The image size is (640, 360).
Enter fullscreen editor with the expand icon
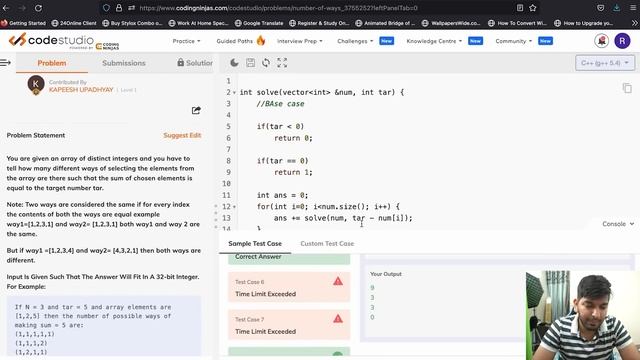point(282,62)
